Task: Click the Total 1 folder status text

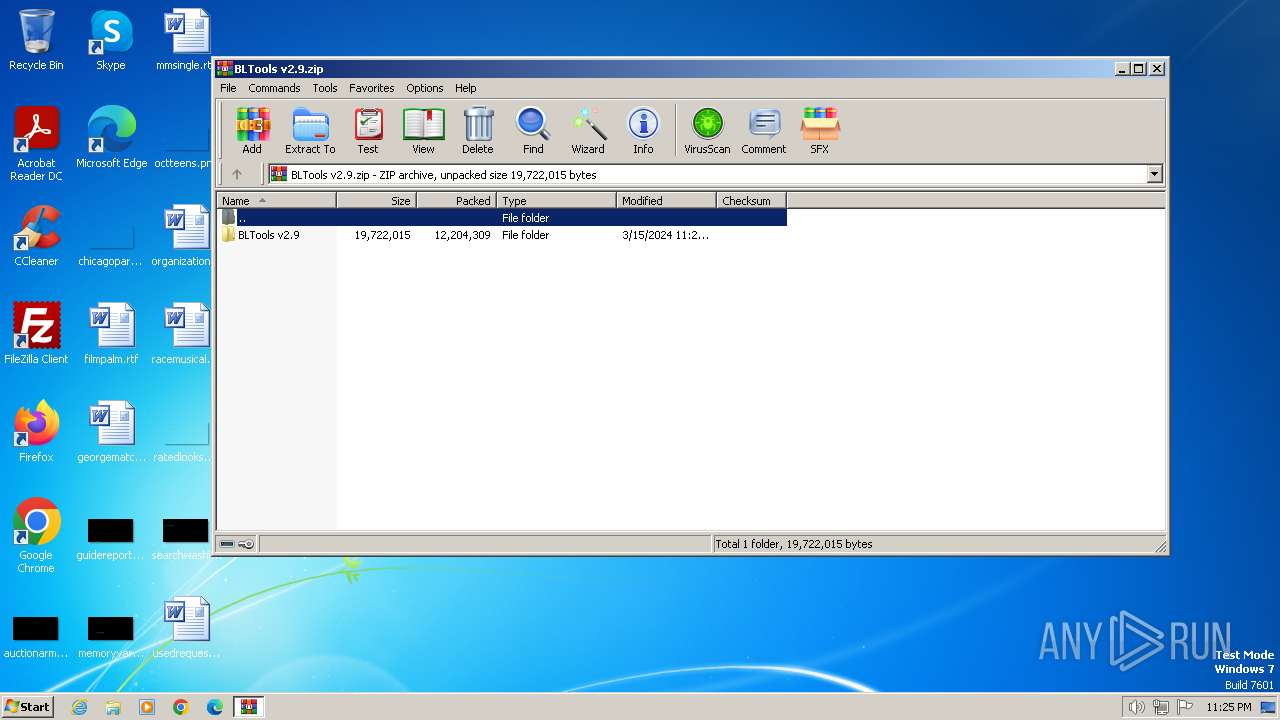Action: tap(793, 544)
